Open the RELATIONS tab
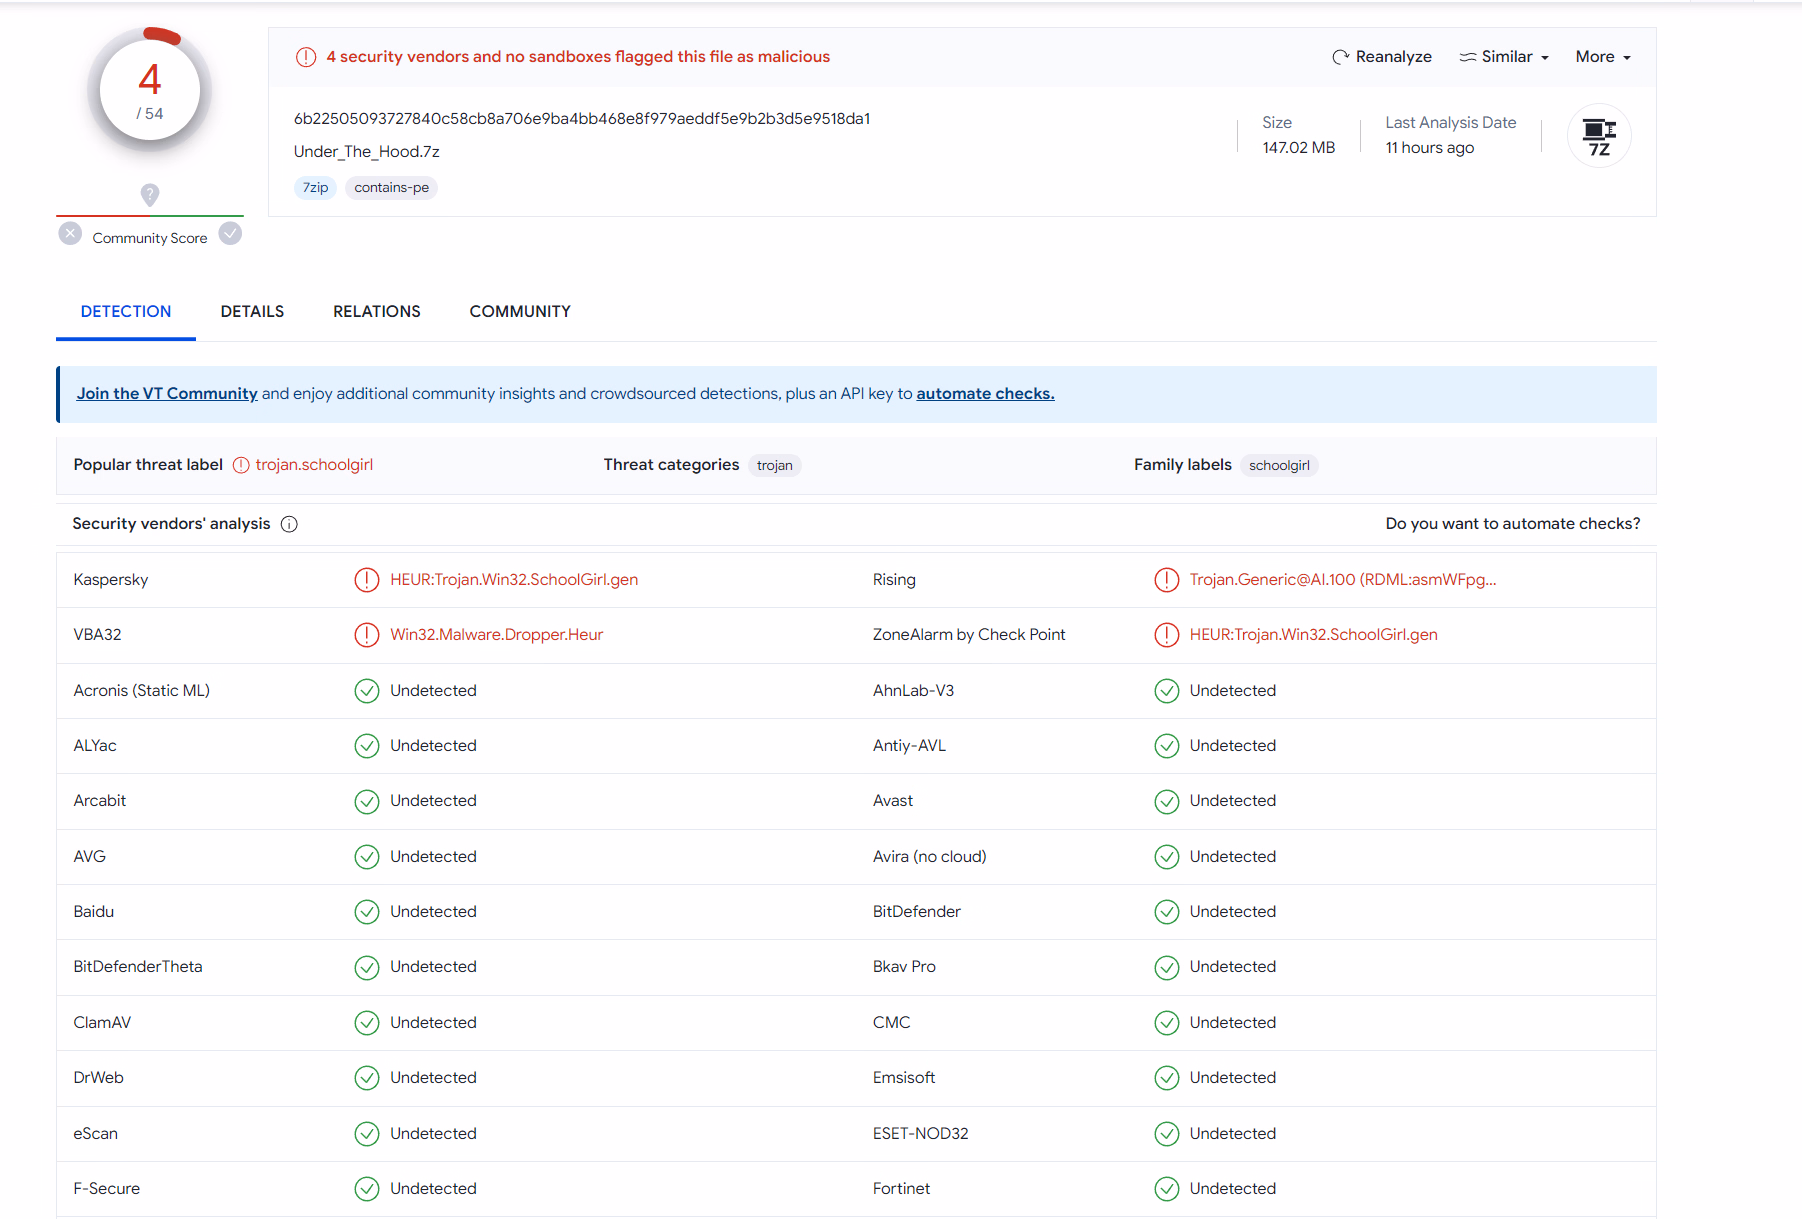This screenshot has height=1219, width=1802. [377, 311]
